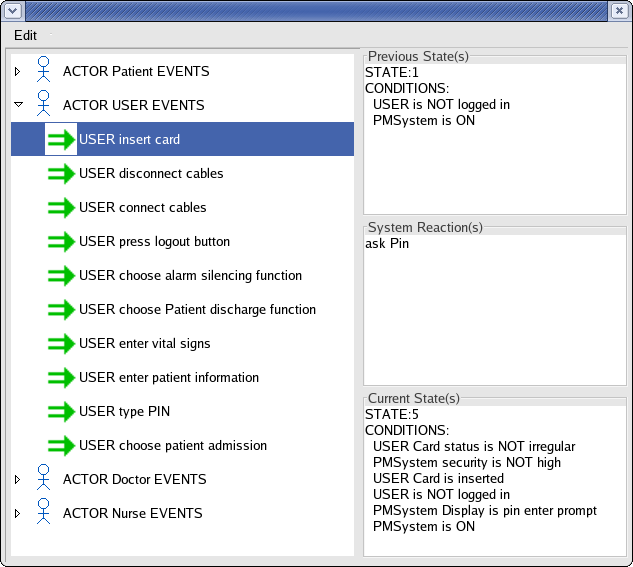Click green arrow beside USER enter vital signs
This screenshot has height=567, width=633.
(x=62, y=344)
